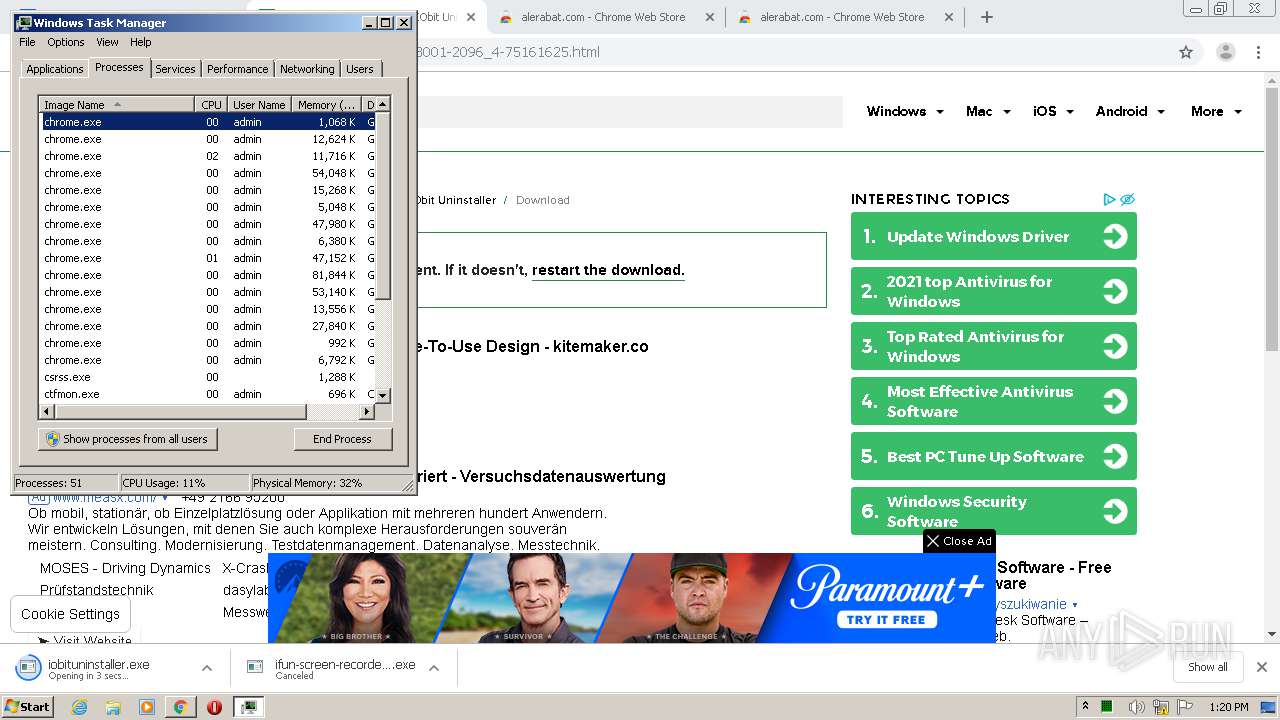Switch to Chrome in the taskbar
The width and height of the screenshot is (1280, 720).
[x=180, y=707]
